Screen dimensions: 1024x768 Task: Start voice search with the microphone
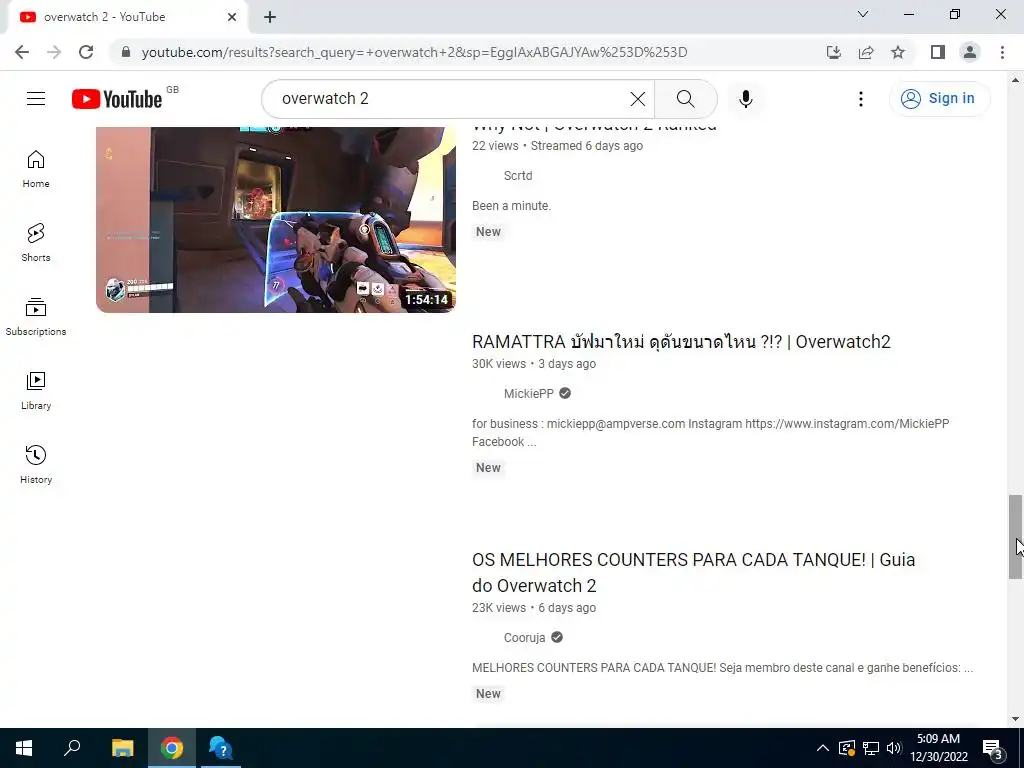point(745,99)
